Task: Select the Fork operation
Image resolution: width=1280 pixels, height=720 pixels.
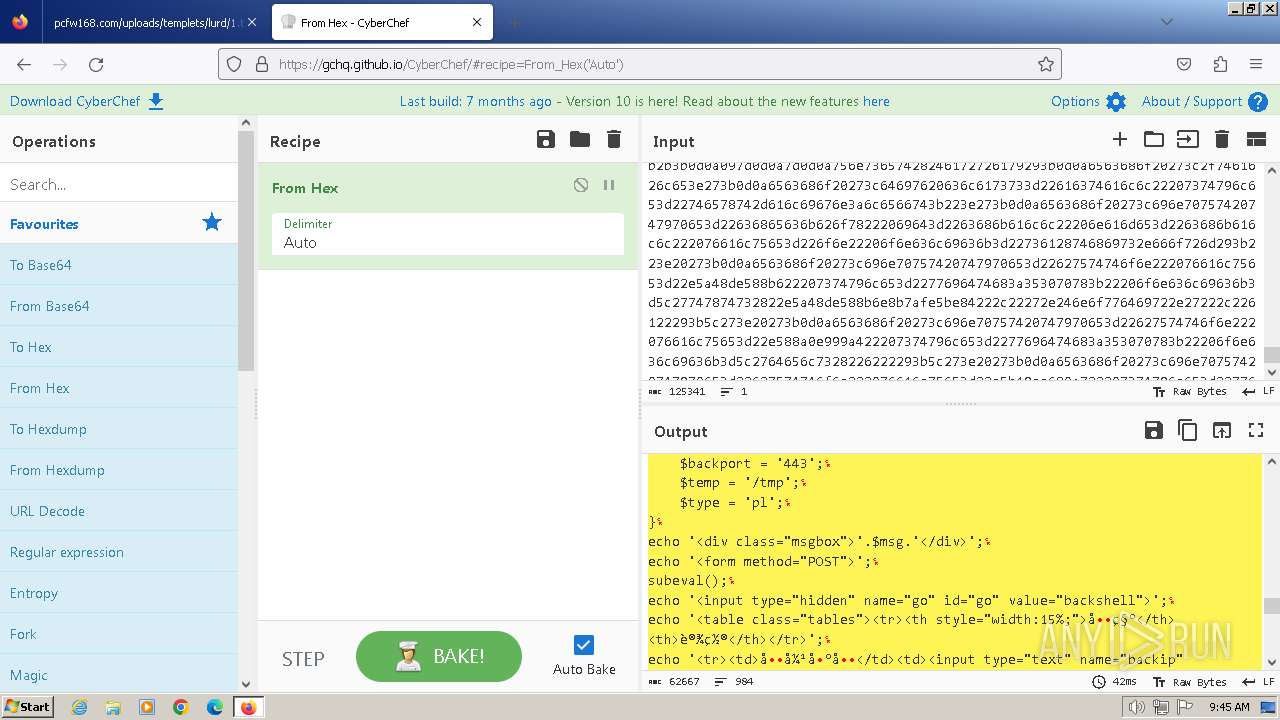Action: tap(118, 634)
